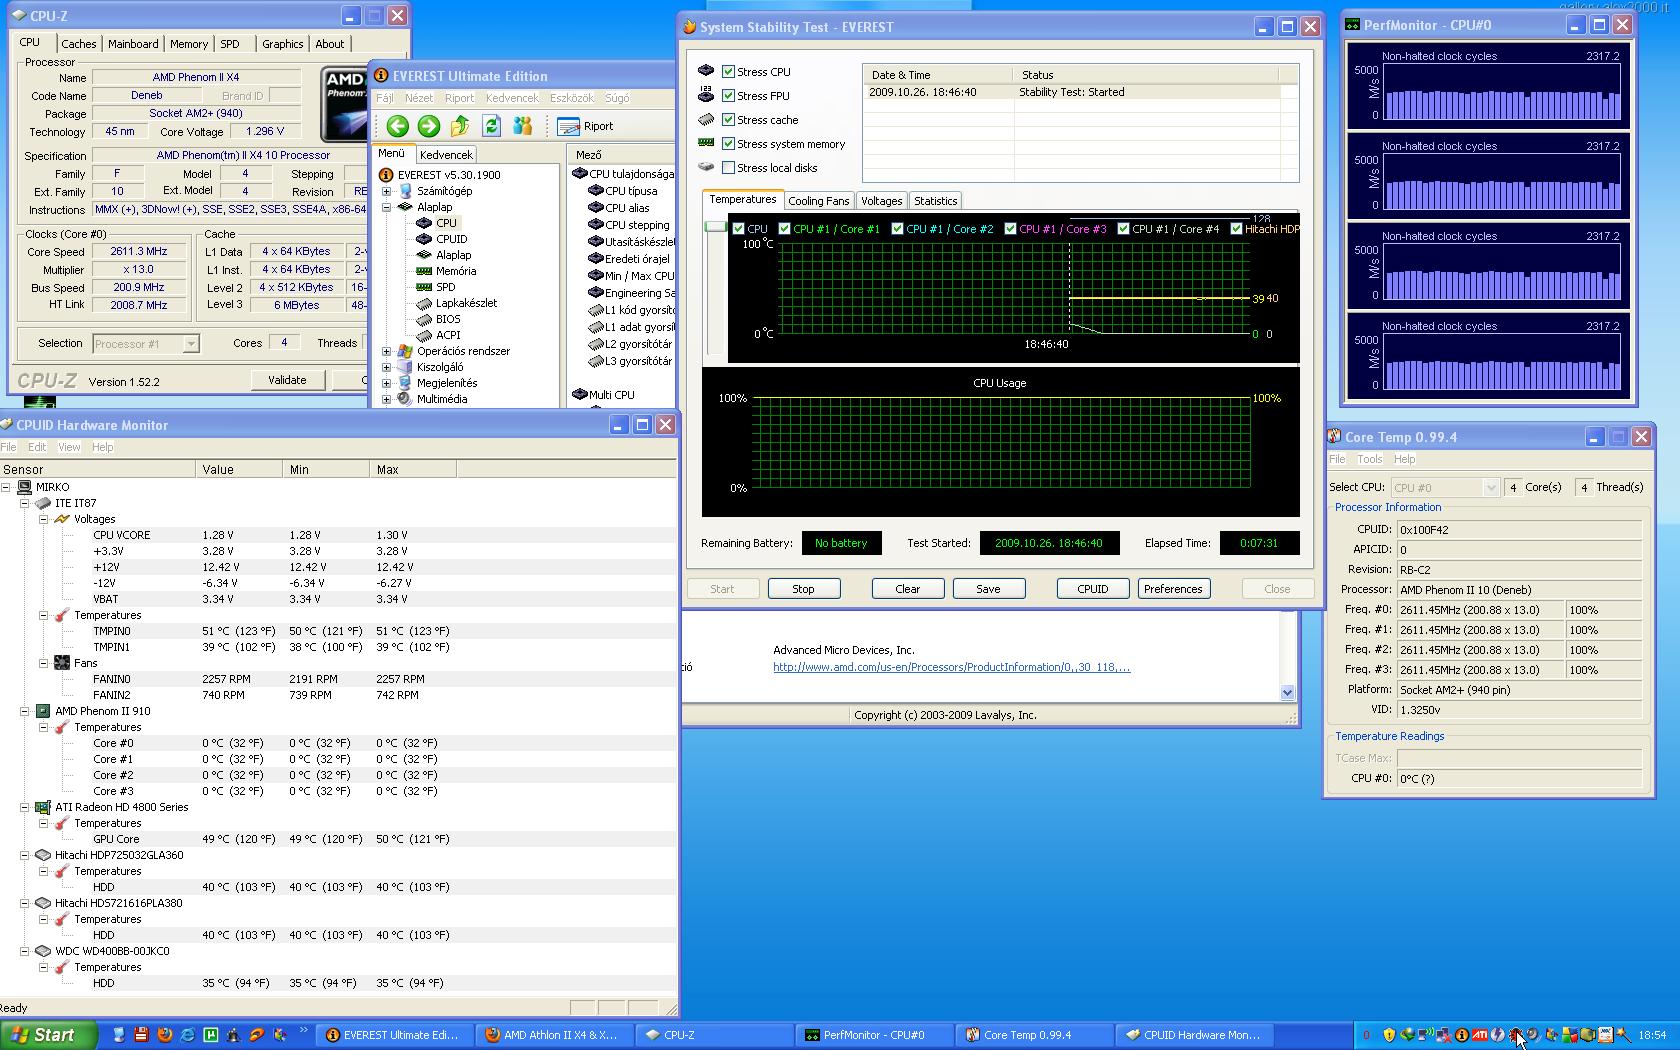Expand Számítógép node in EVEREST tree

pyautogui.click(x=387, y=191)
